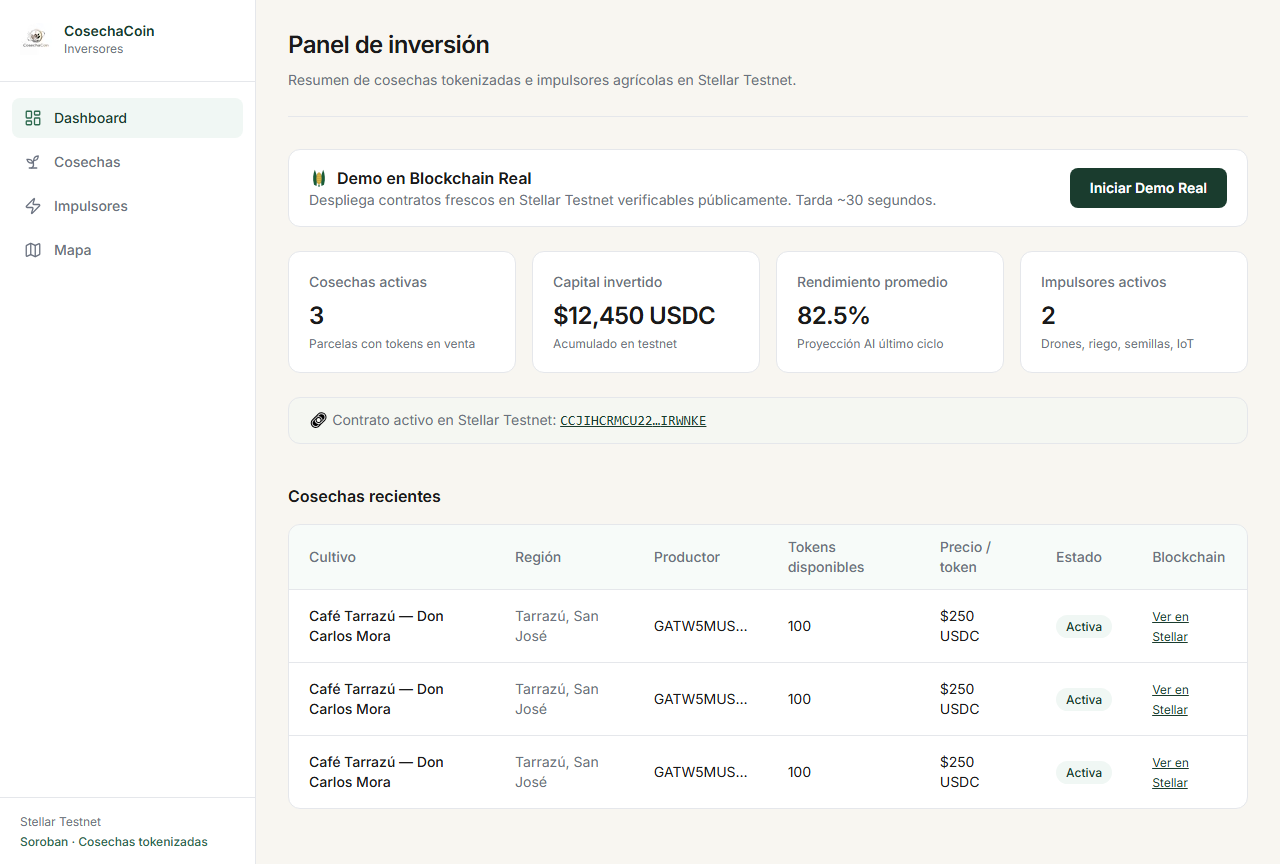Screen dimensions: 1280x864
Task: Click the Panel de inversión page heading
Action: click(x=389, y=45)
